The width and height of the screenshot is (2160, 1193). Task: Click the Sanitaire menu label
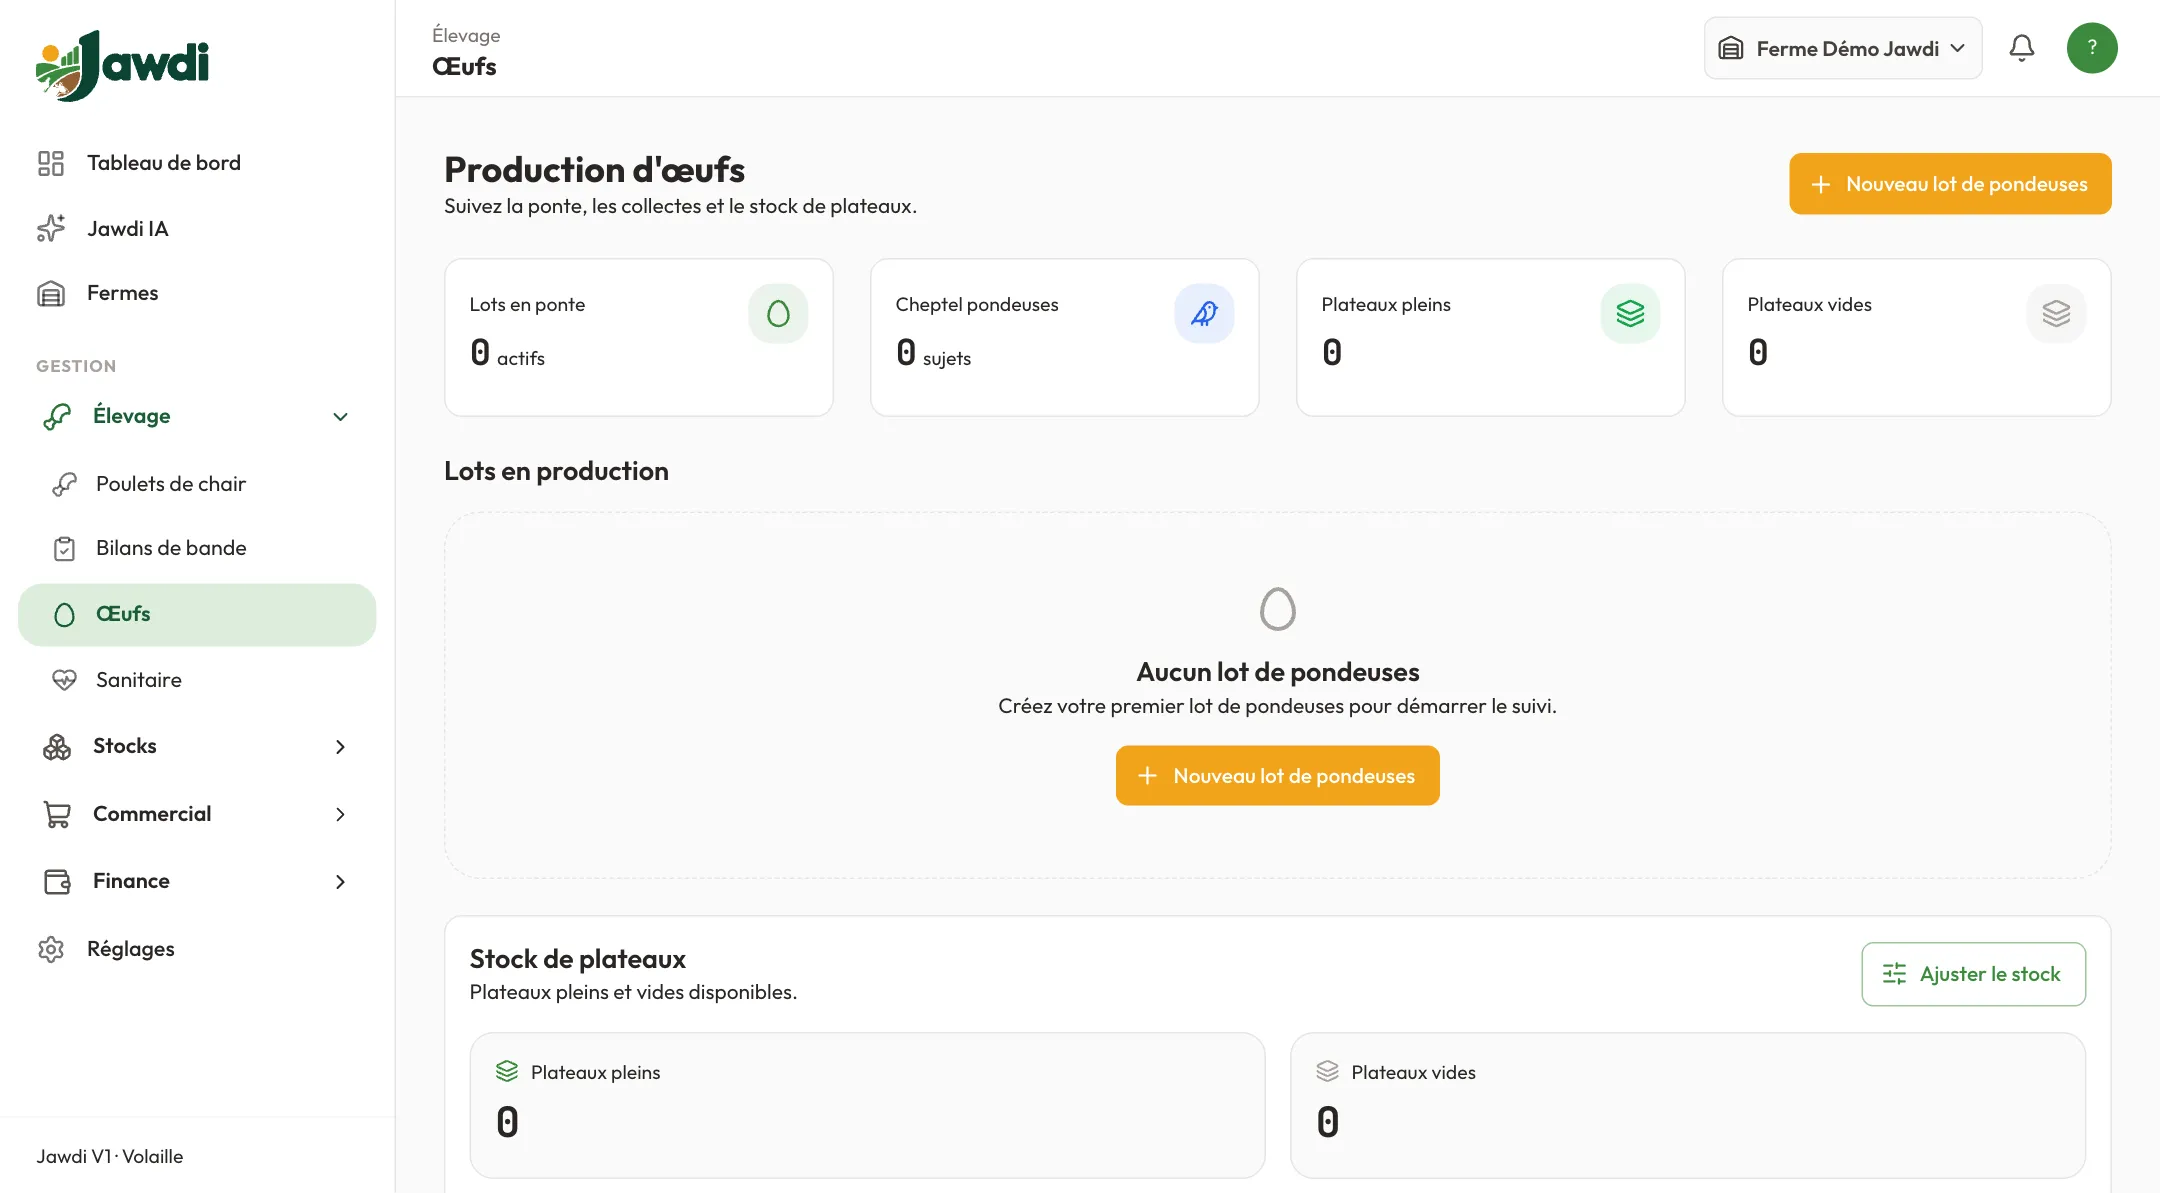tap(139, 680)
